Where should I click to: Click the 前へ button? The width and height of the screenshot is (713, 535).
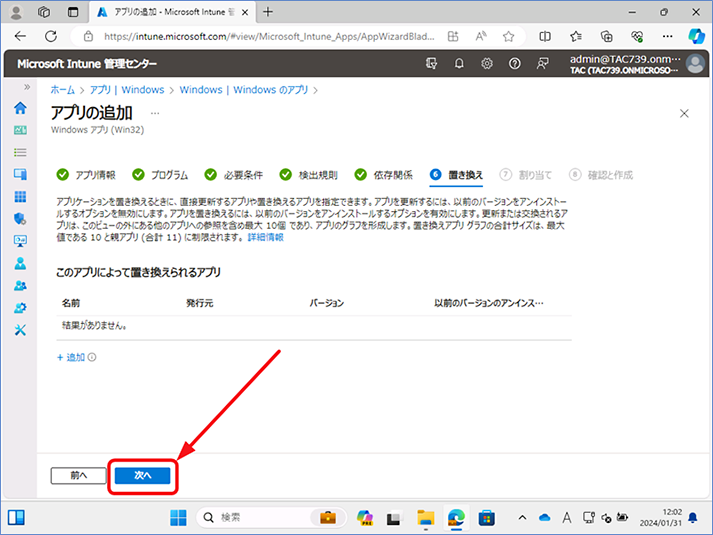(x=79, y=475)
